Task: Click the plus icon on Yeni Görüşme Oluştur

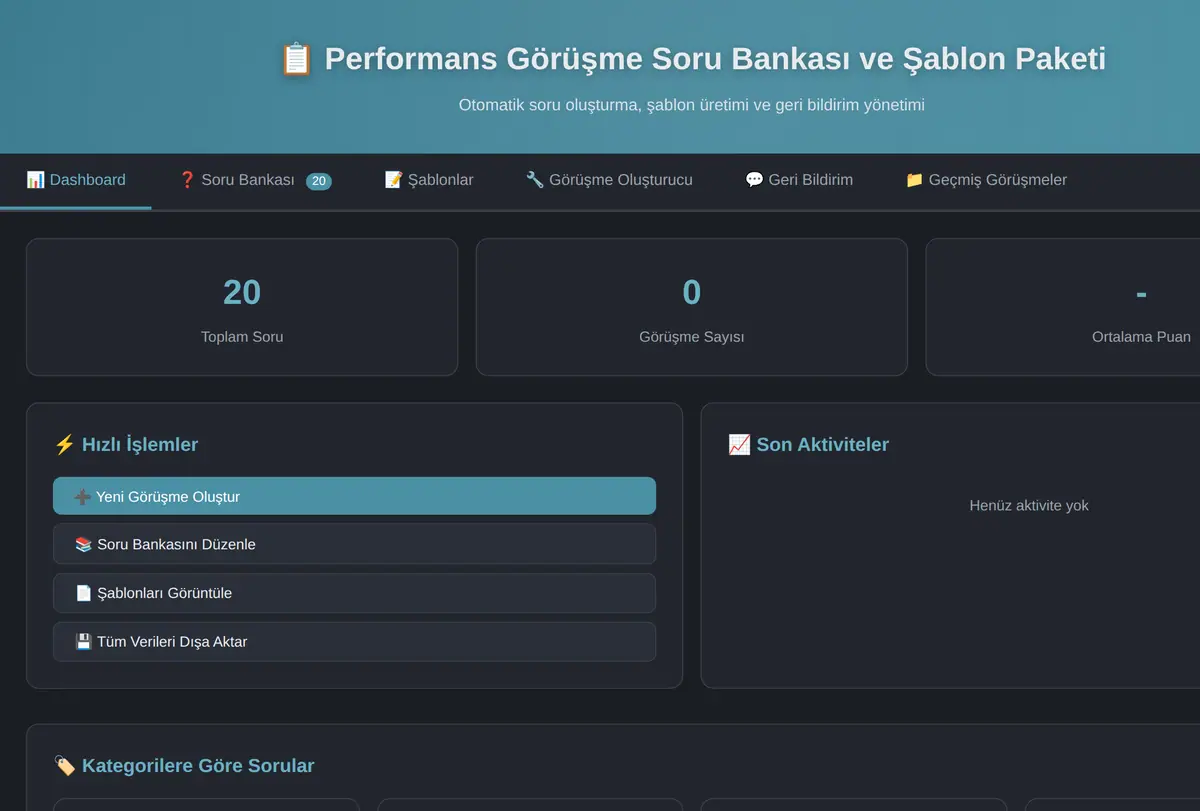Action: pyautogui.click(x=83, y=497)
